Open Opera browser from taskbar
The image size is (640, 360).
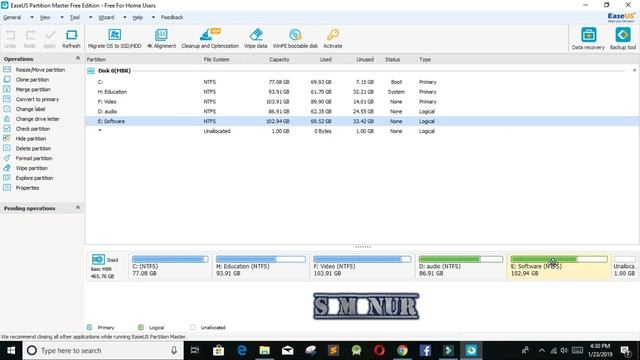tap(379, 351)
